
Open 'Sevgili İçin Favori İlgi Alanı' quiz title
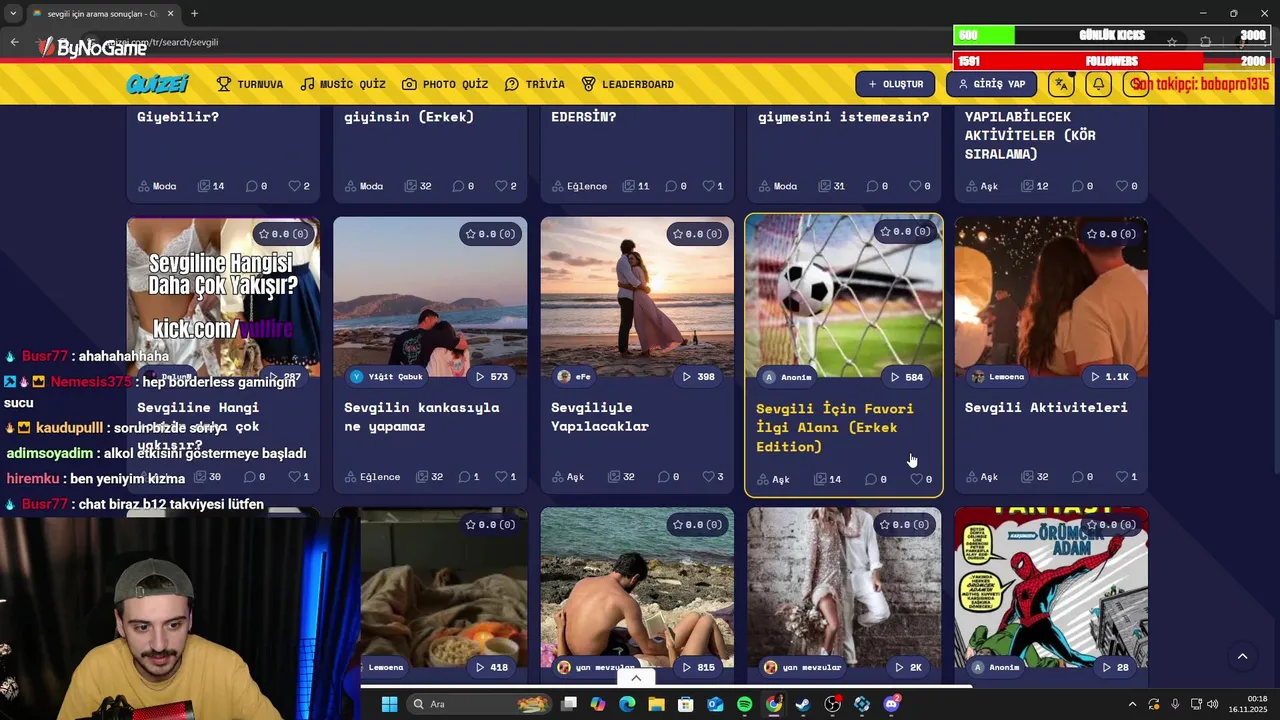click(835, 427)
